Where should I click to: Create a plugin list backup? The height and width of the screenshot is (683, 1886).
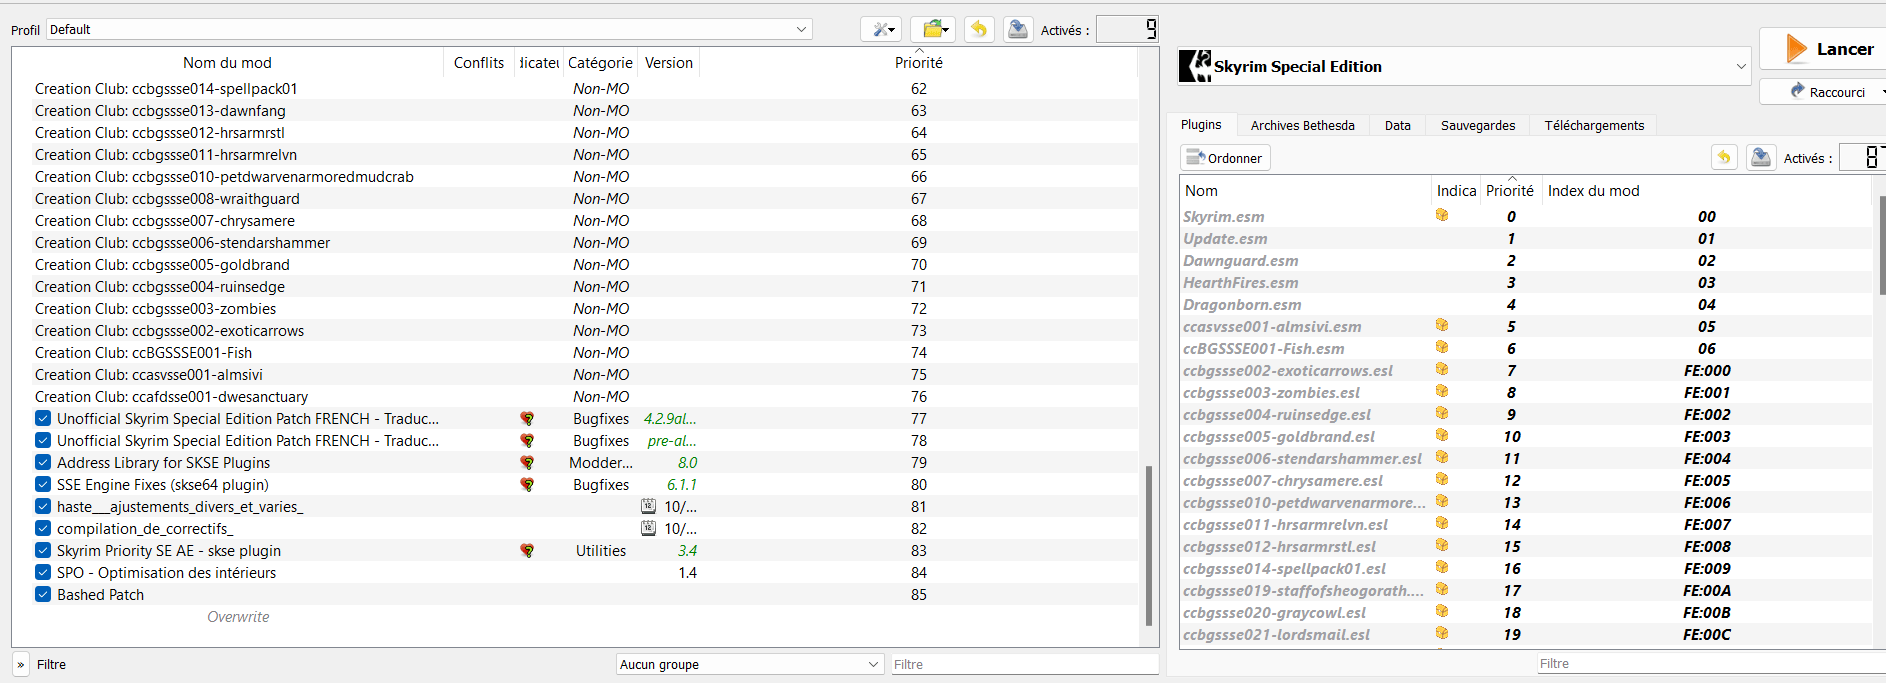(1761, 158)
